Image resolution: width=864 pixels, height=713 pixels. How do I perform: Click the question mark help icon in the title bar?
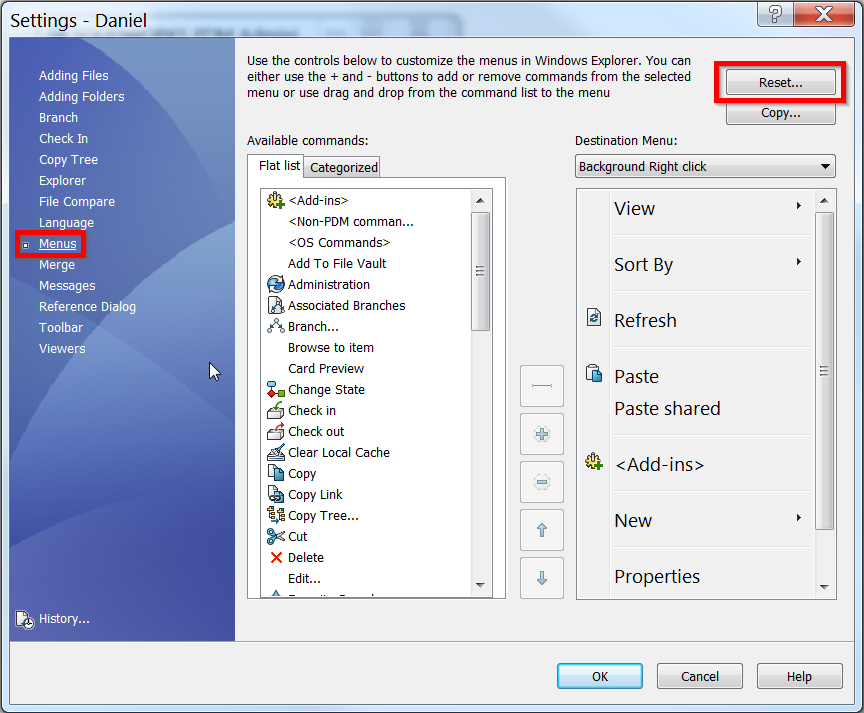tap(775, 14)
